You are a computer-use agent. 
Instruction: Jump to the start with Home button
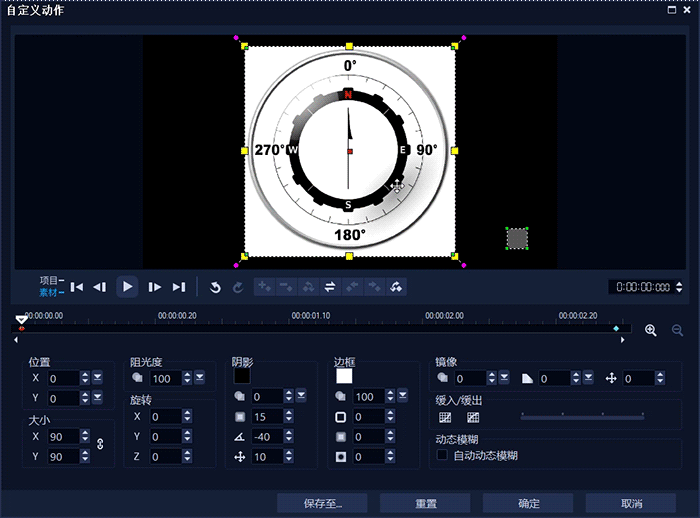77,287
